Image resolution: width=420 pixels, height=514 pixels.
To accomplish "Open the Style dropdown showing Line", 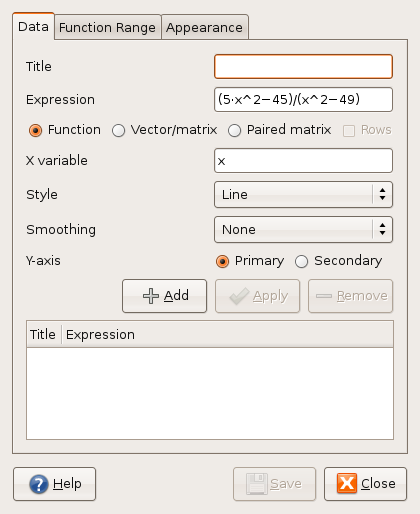I will pos(303,195).
